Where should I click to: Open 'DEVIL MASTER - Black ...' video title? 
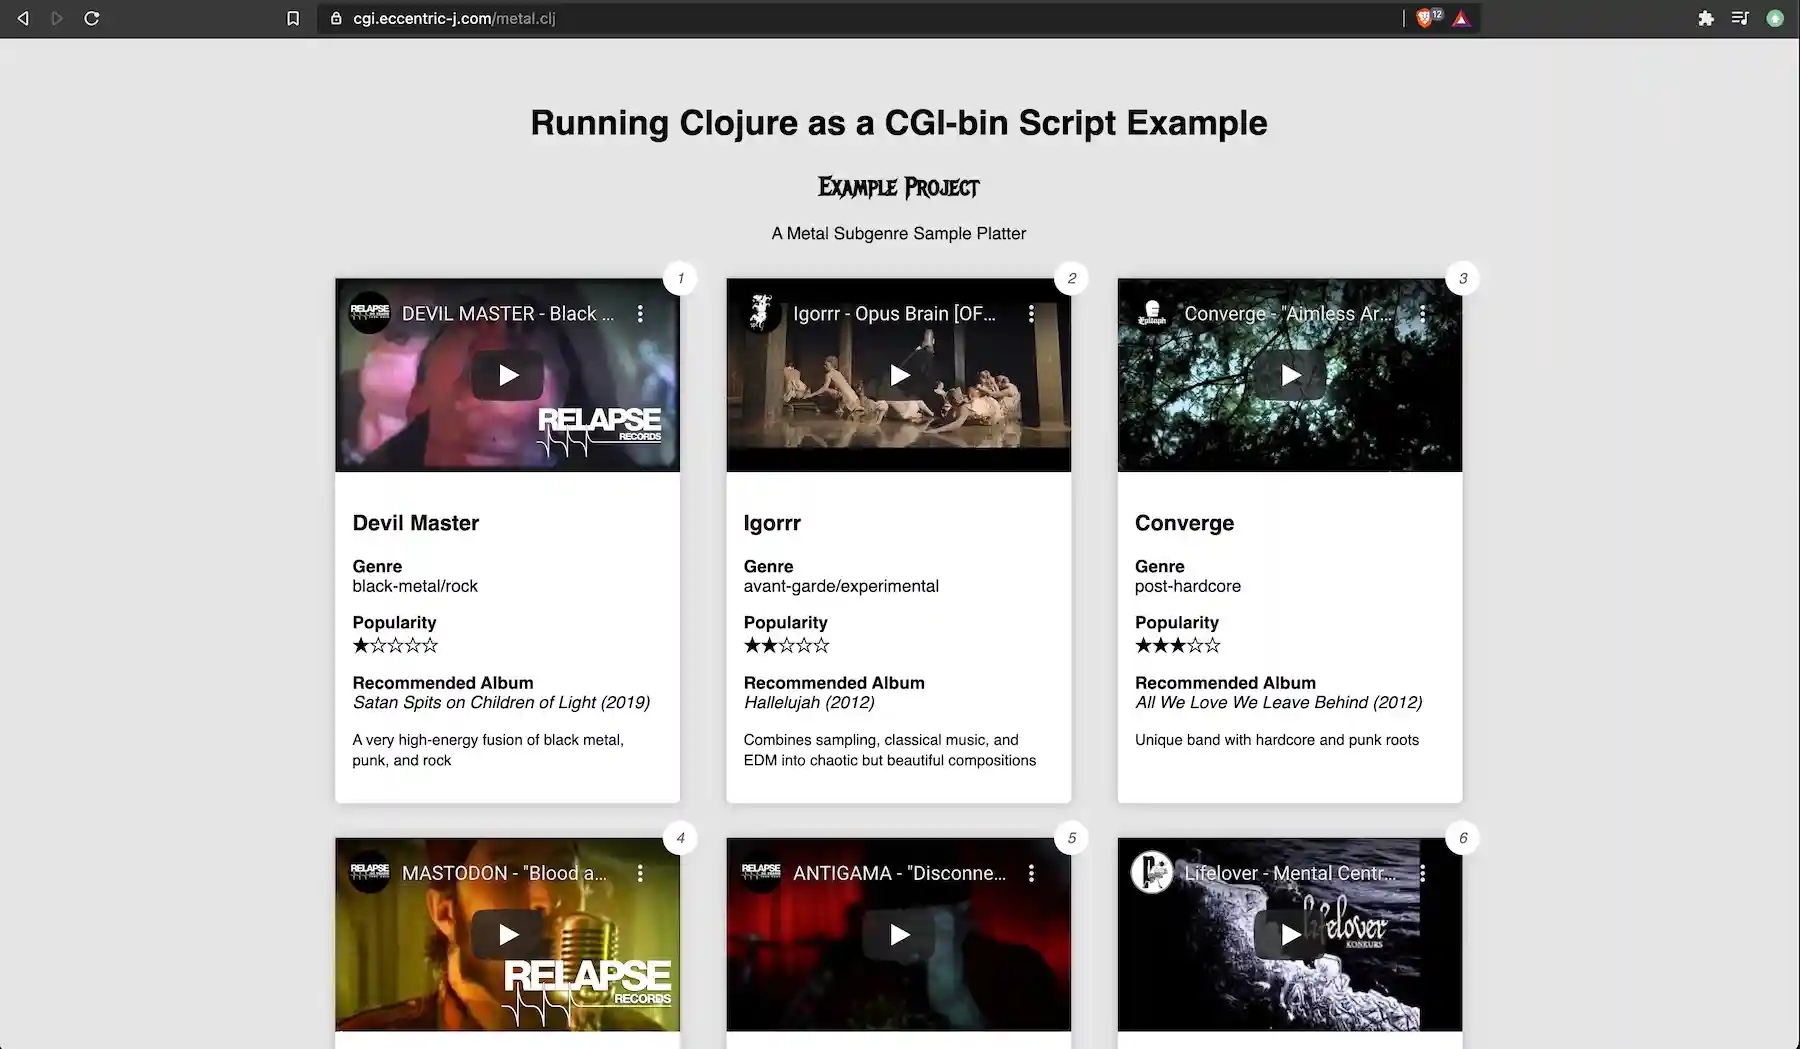point(508,314)
